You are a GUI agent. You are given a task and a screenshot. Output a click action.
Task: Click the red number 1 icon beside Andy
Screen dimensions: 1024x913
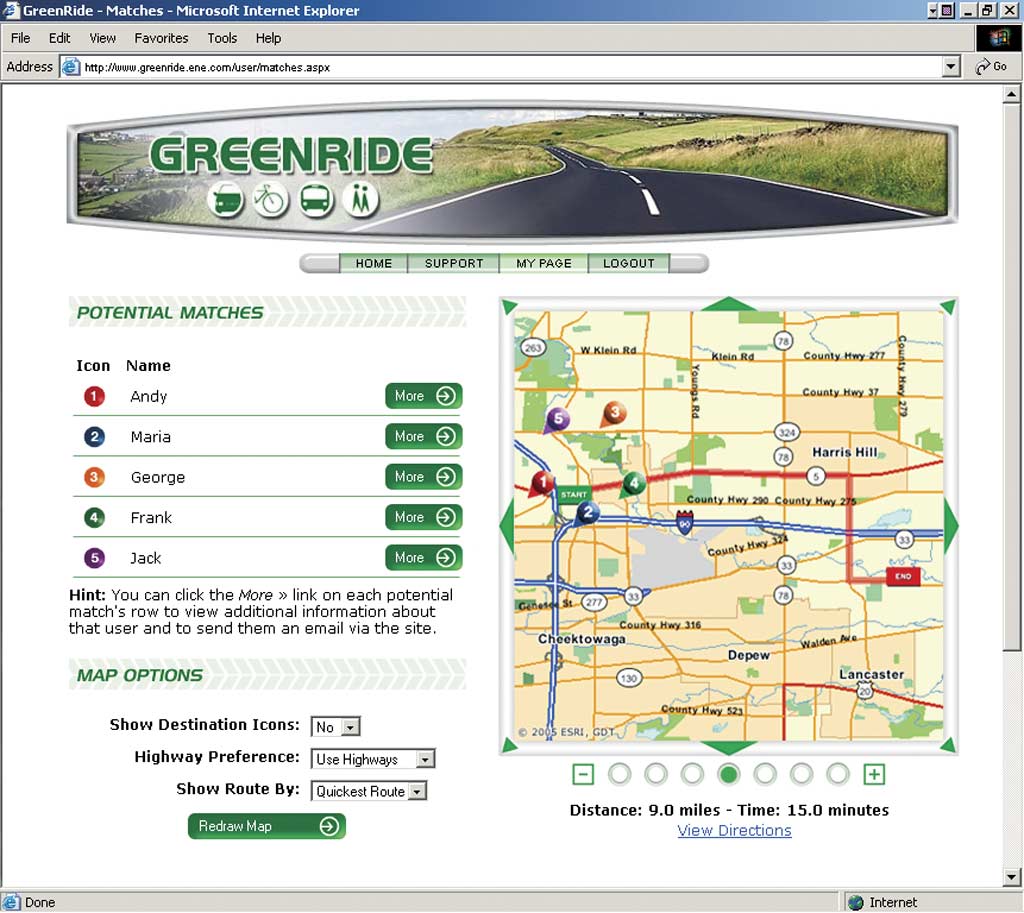coord(94,396)
